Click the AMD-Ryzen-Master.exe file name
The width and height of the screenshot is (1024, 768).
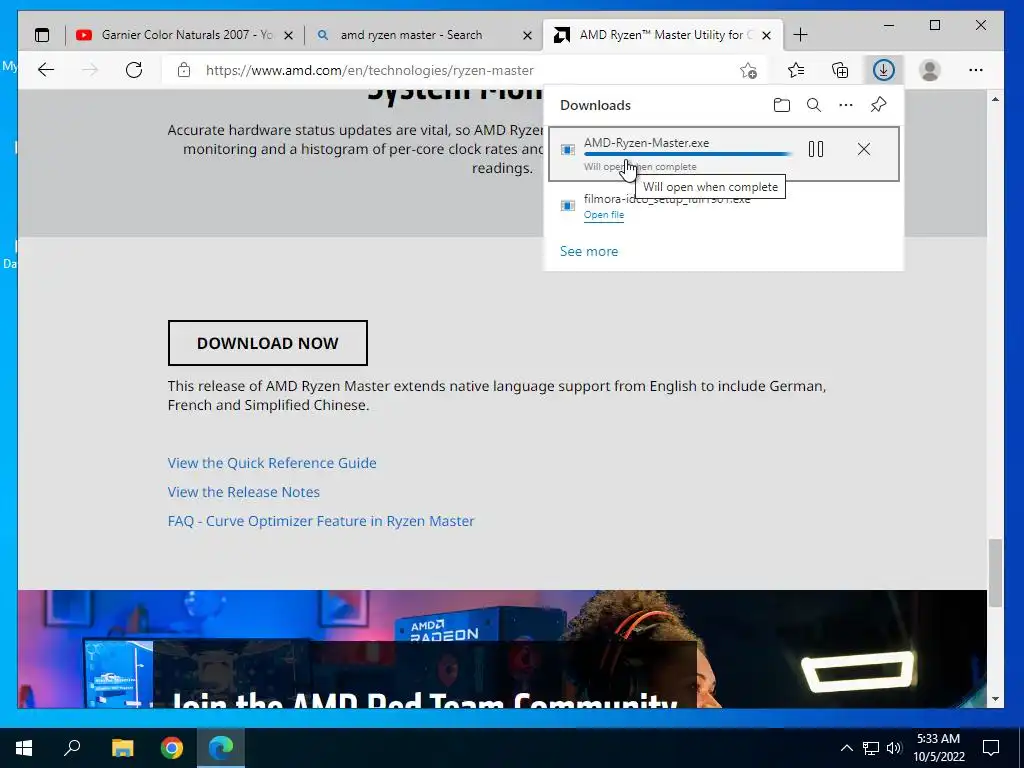[647, 143]
